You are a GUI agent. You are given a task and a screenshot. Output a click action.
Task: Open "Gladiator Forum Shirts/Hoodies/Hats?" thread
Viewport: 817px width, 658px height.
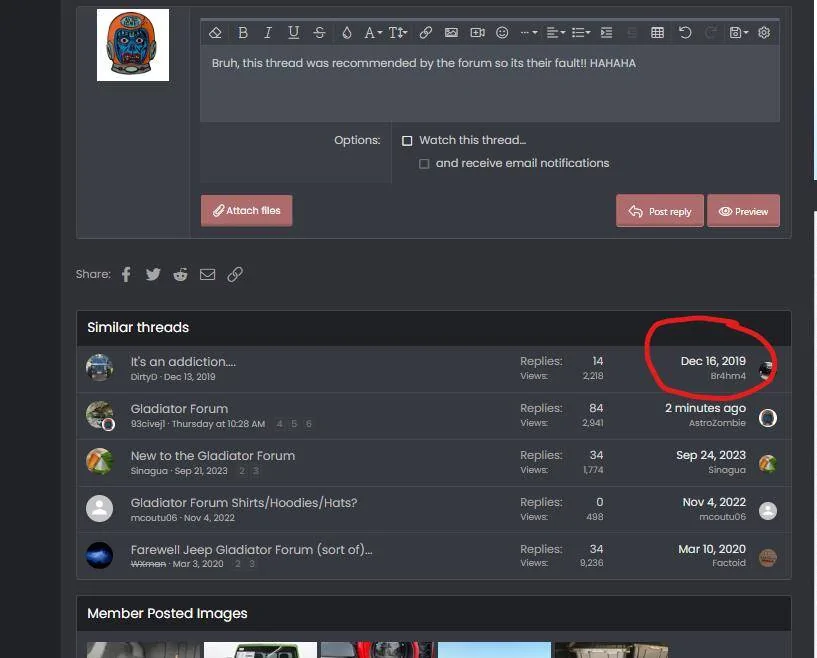pos(244,503)
